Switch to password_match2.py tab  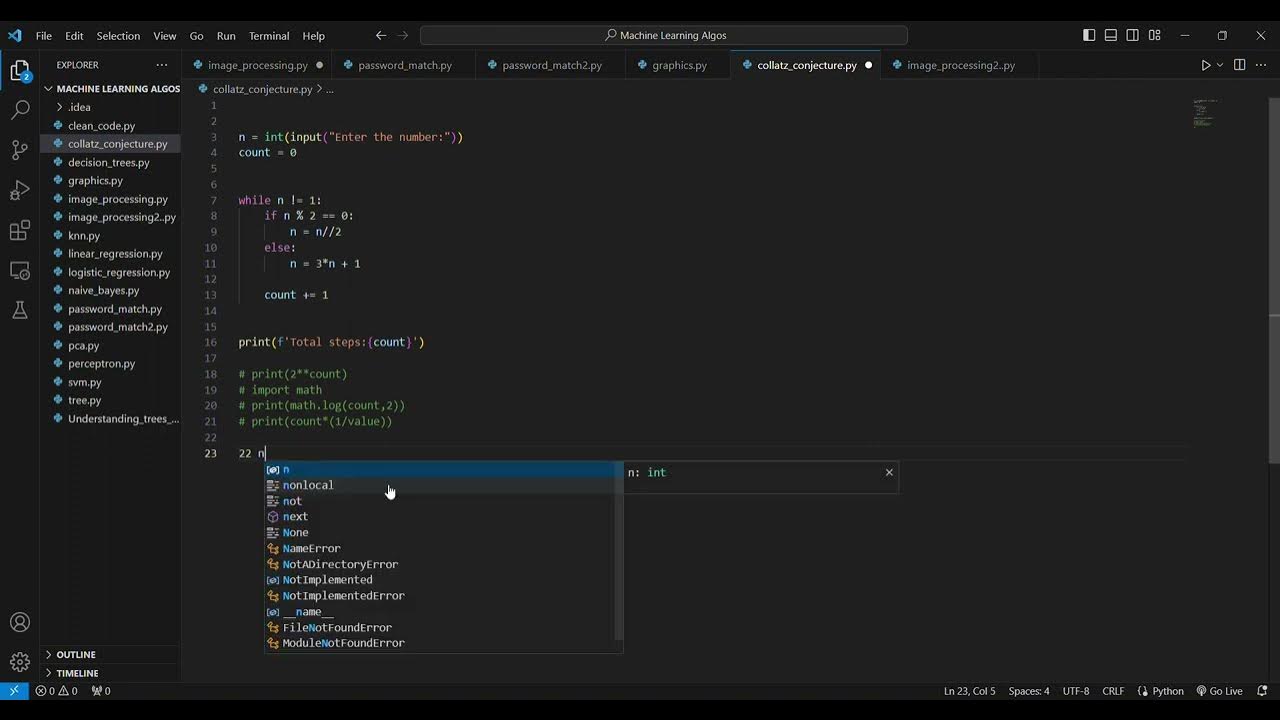tap(551, 65)
